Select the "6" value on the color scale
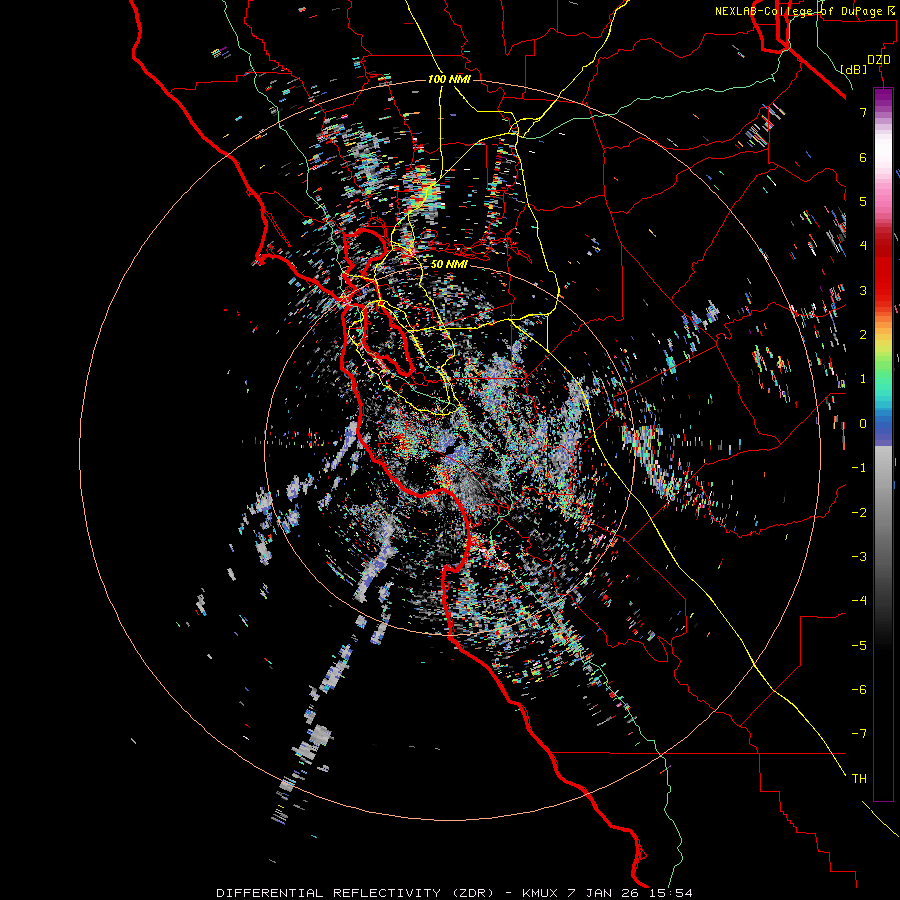The image size is (900, 900). [x=863, y=157]
